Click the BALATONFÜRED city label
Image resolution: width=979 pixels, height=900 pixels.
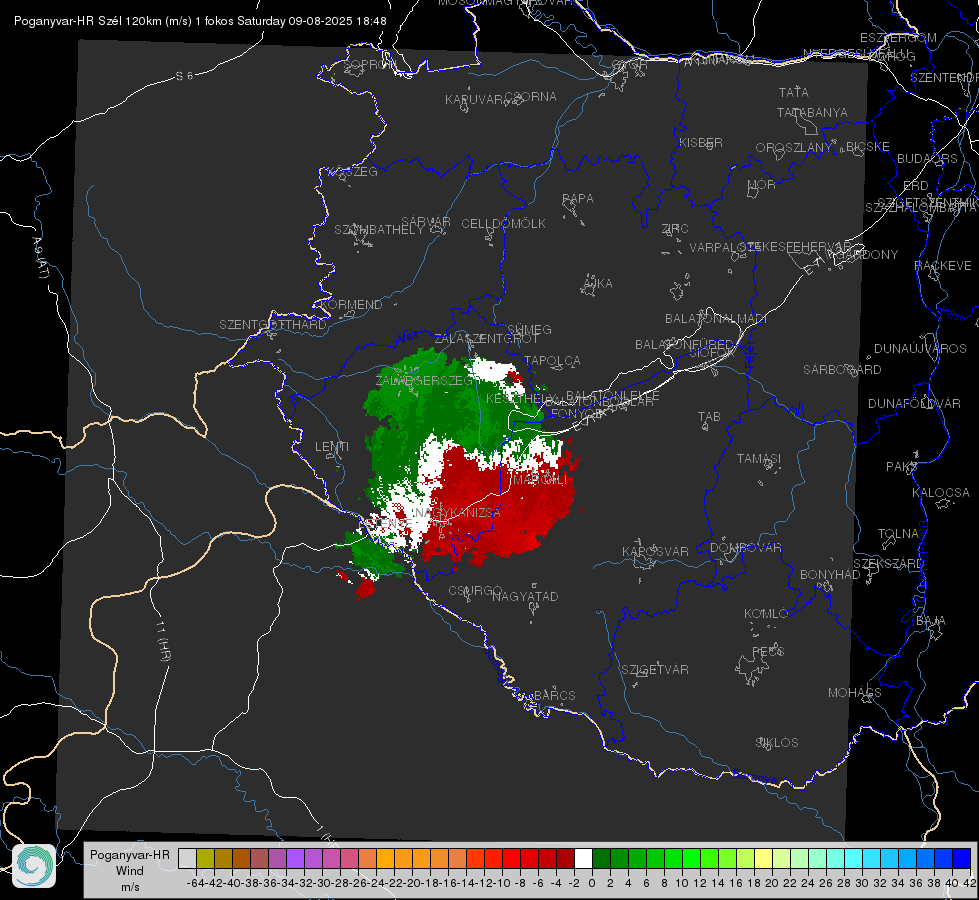[684, 345]
